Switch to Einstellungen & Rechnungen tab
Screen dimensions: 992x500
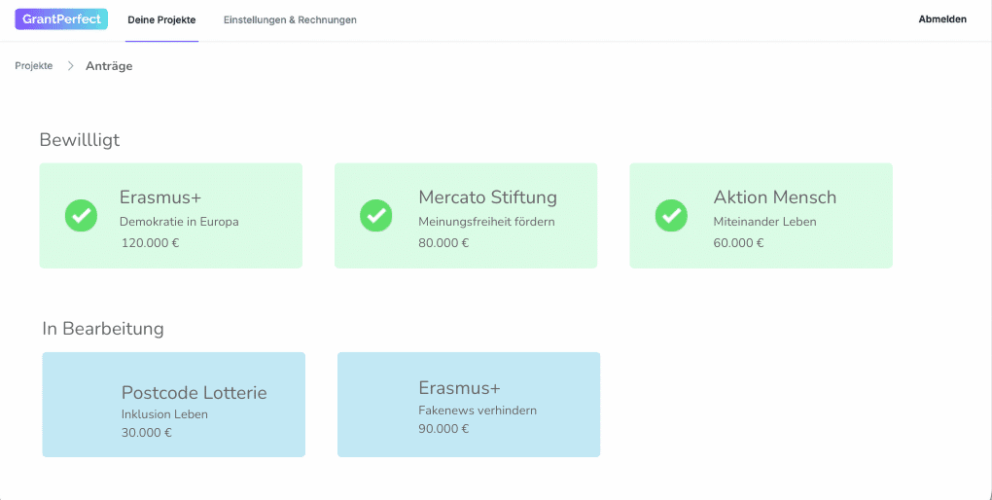(290, 20)
